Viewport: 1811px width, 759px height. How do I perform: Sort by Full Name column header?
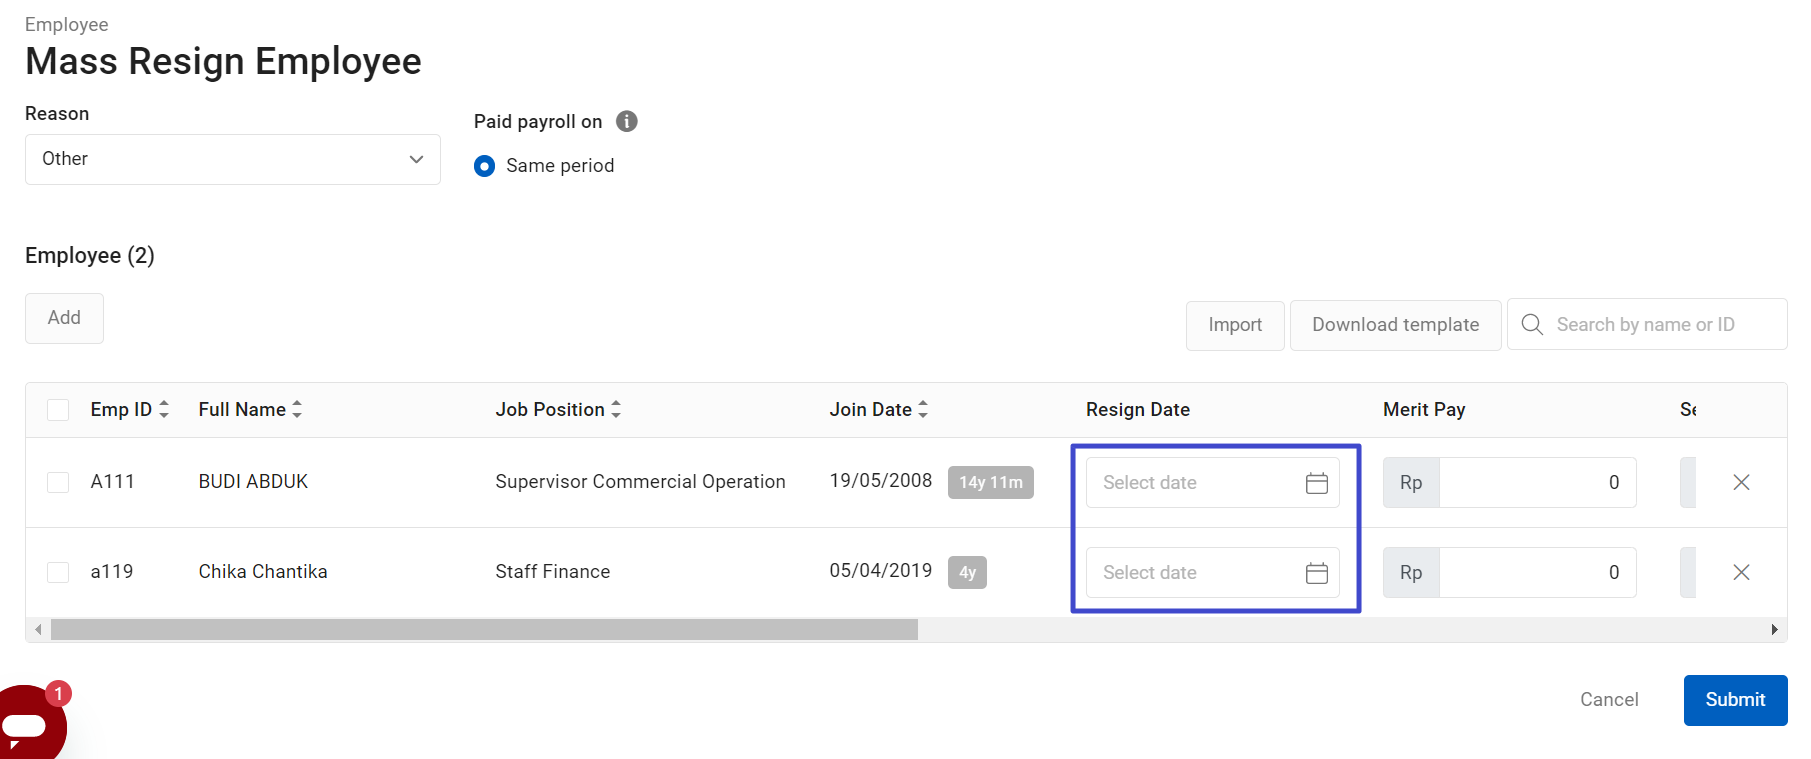[297, 409]
